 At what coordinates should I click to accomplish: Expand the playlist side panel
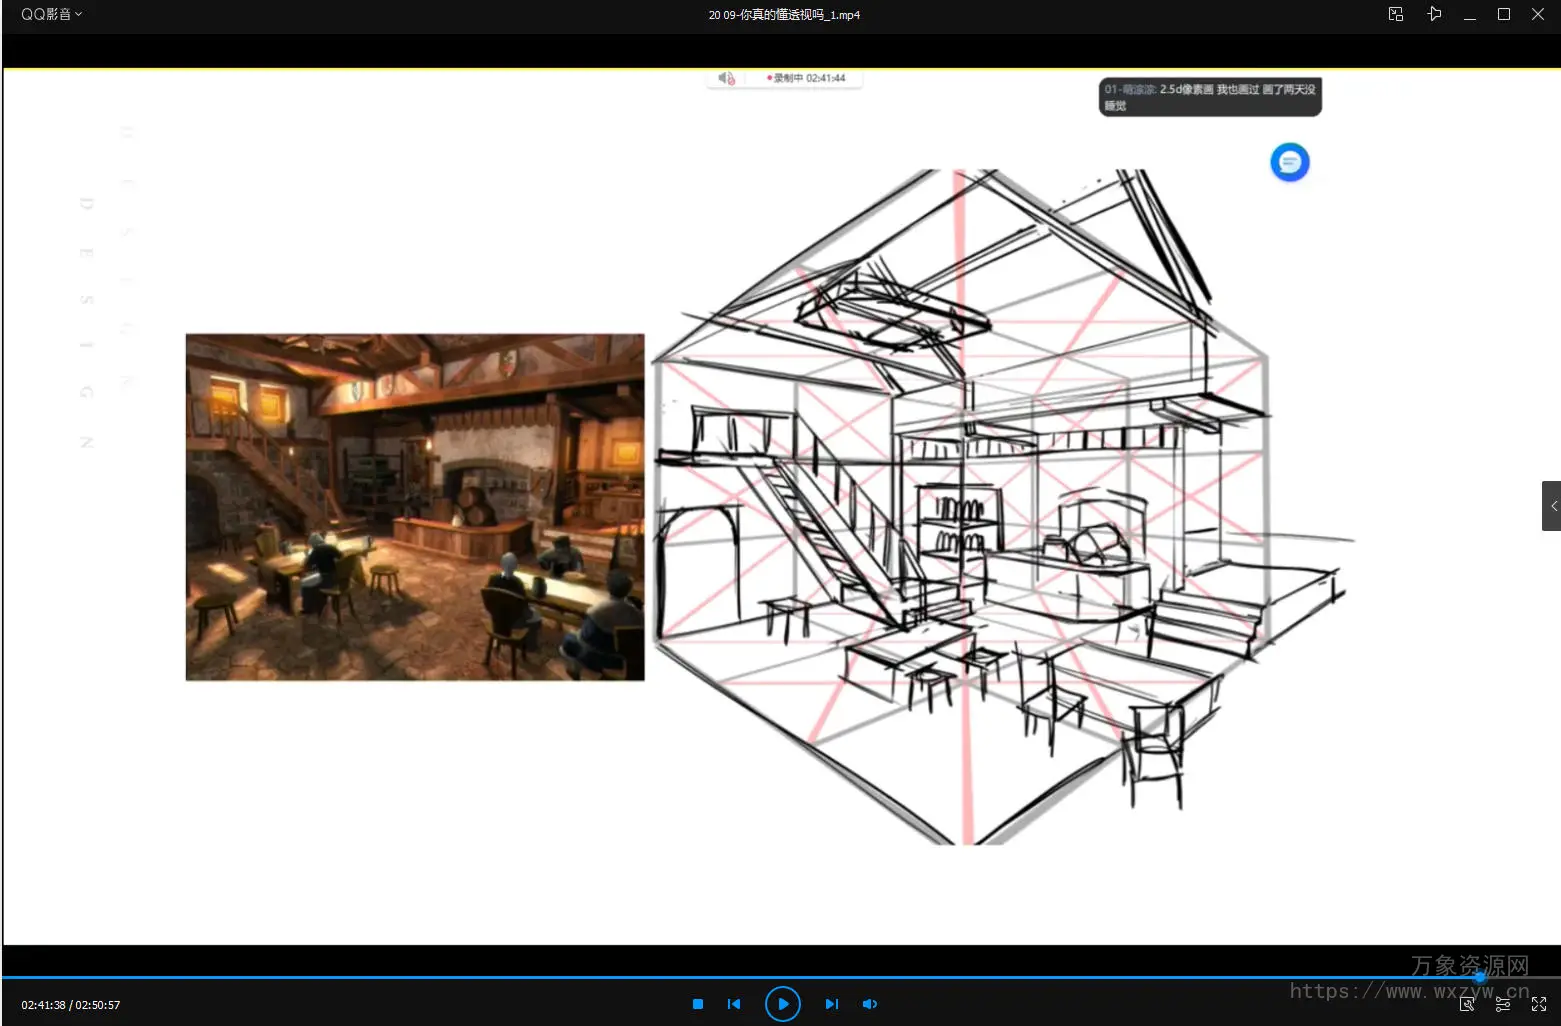pos(1552,506)
